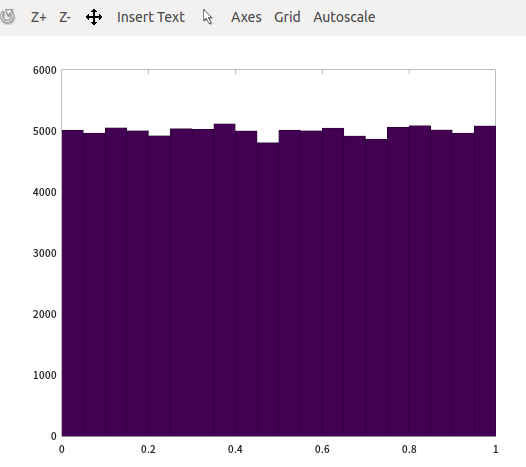Image resolution: width=526 pixels, height=467 pixels.
Task: Toggle the Grid display
Action: click(x=287, y=17)
